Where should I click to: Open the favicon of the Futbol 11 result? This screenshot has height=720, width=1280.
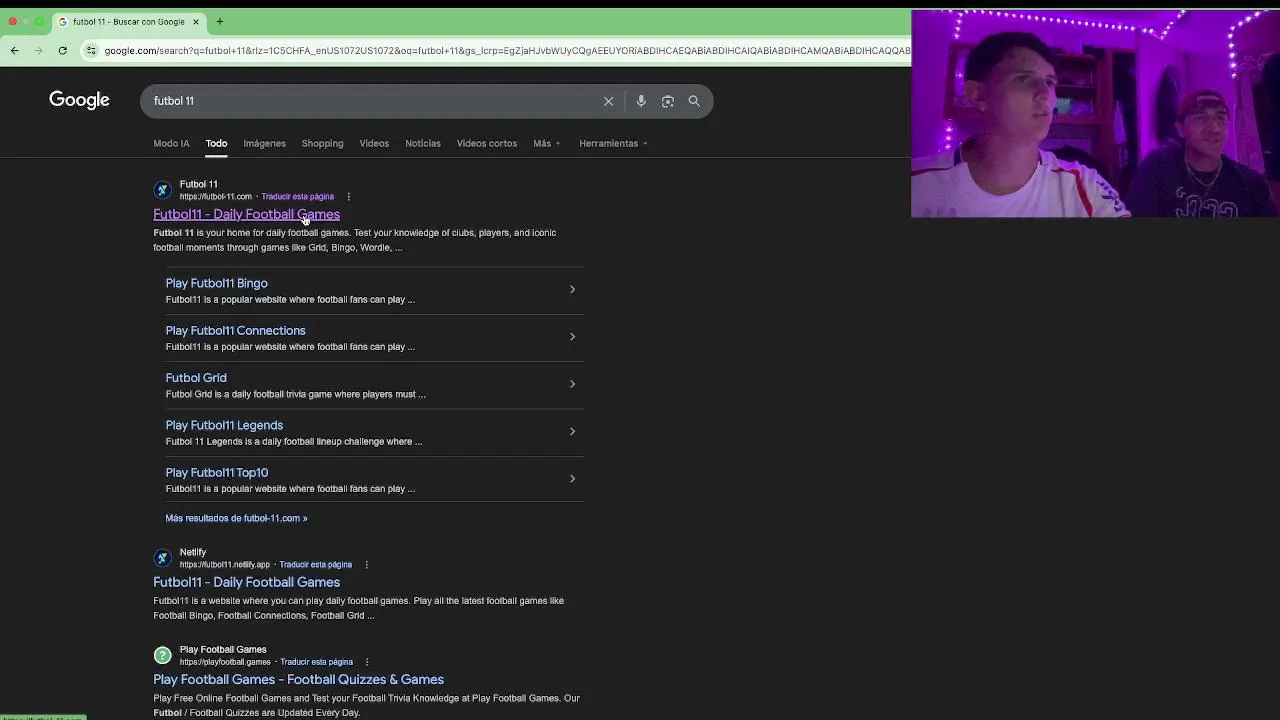point(162,190)
